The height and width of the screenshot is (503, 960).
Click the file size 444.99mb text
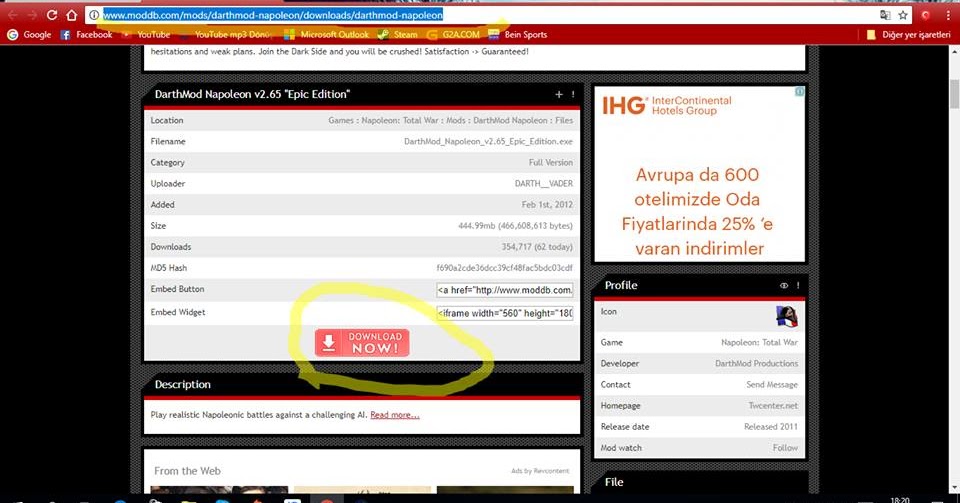tap(516, 226)
